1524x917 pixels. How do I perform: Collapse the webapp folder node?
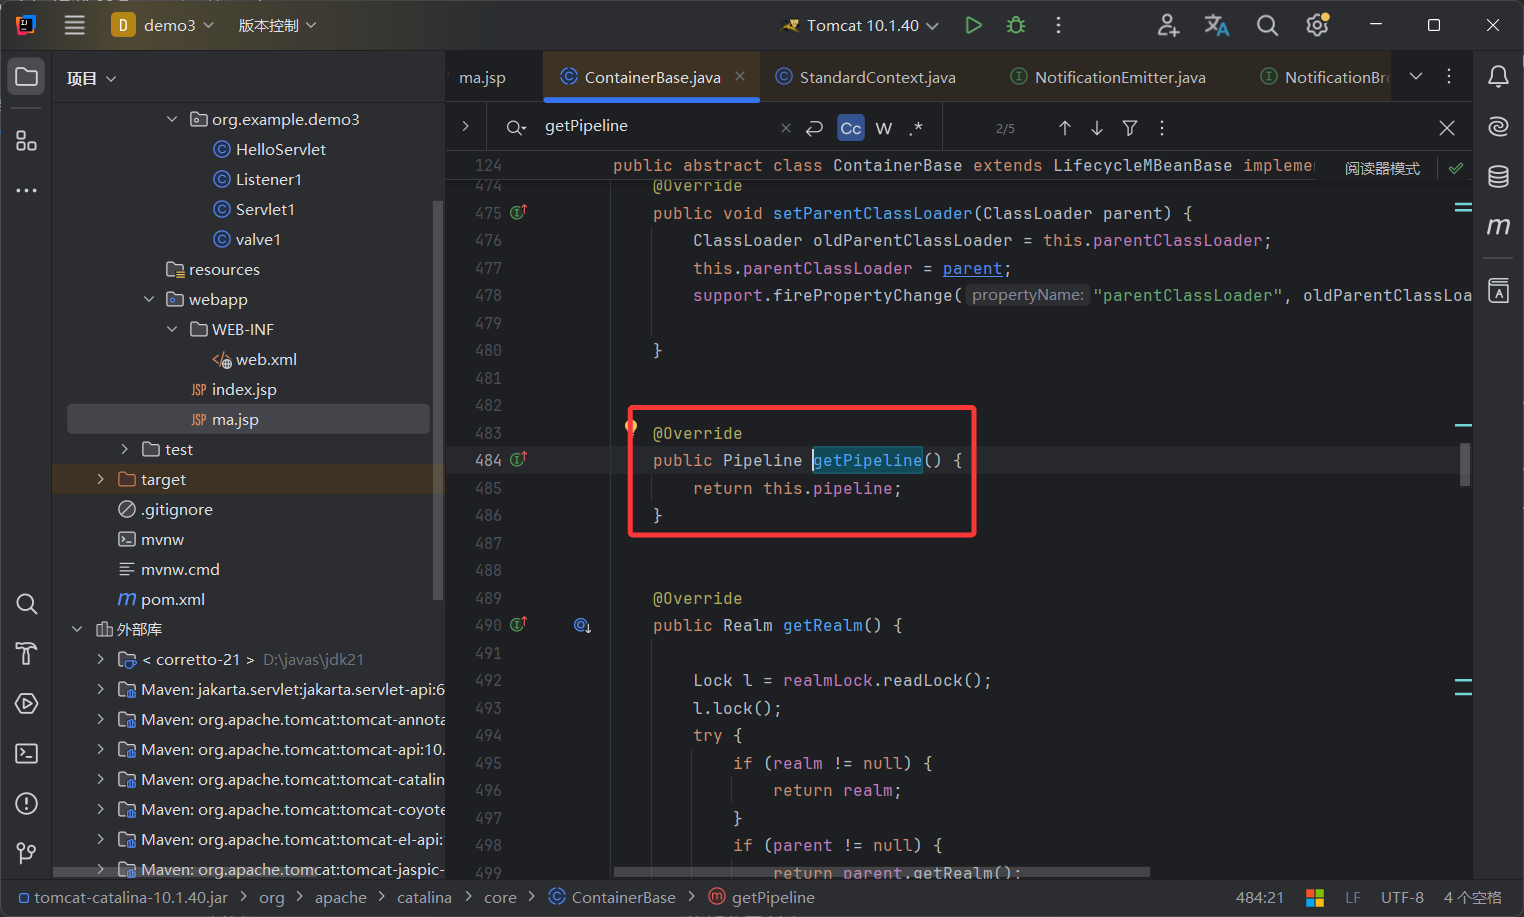click(149, 300)
